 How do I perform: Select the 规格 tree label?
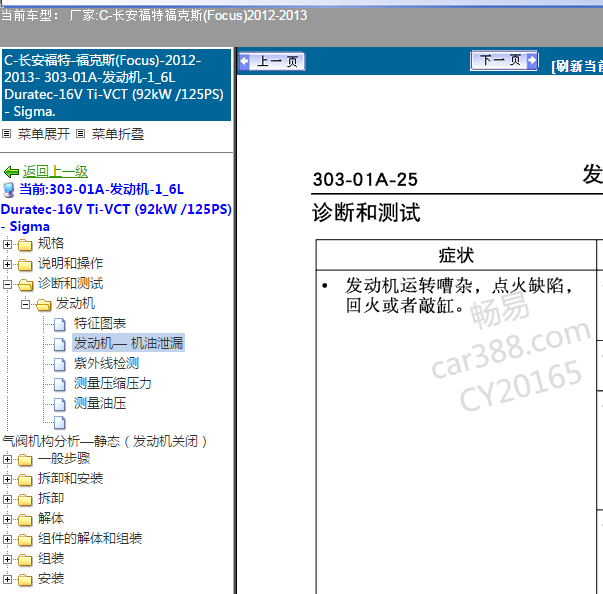pos(51,243)
